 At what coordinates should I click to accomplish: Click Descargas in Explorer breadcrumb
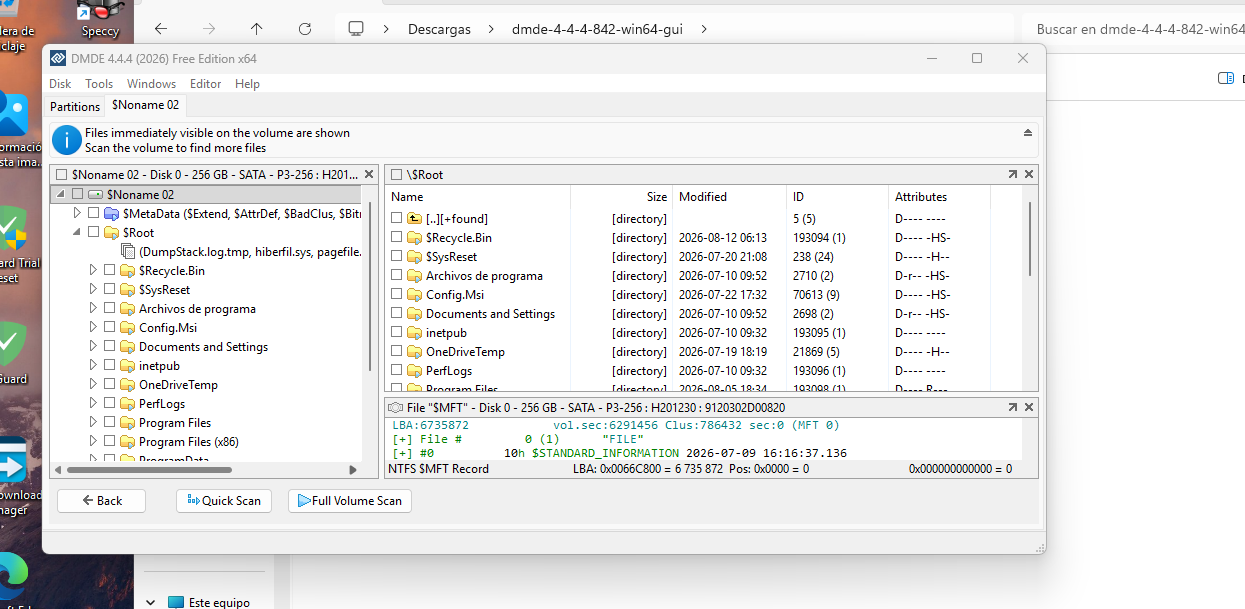pyautogui.click(x=439, y=29)
